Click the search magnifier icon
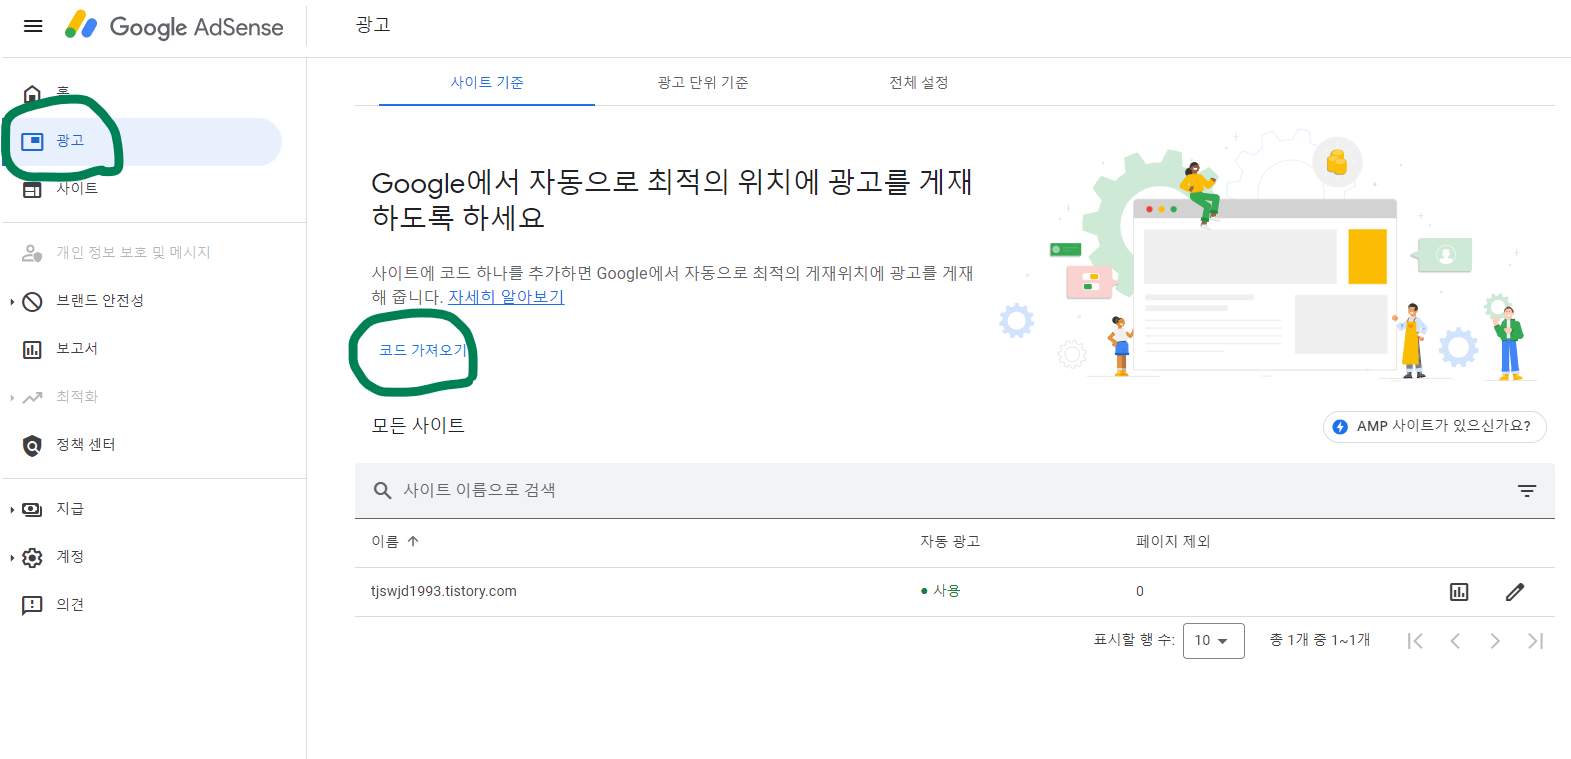Image resolution: width=1571 pixels, height=759 pixels. coord(382,490)
